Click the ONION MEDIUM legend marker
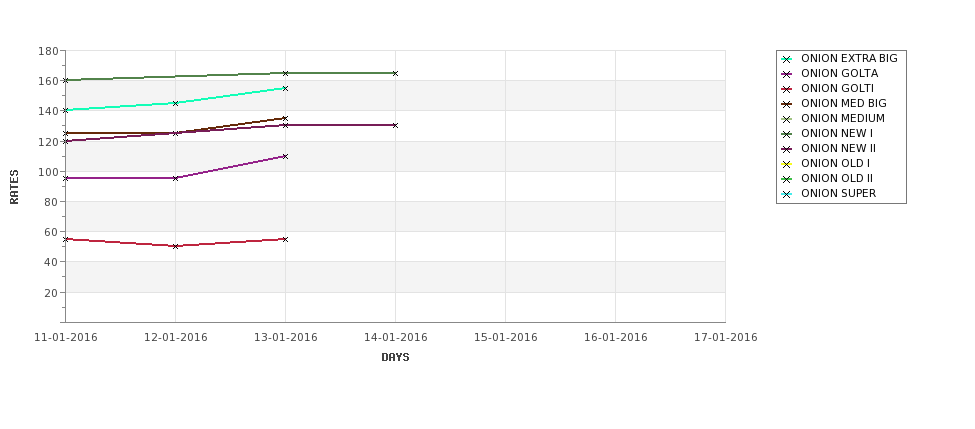The image size is (975, 429). pyautogui.click(x=787, y=119)
